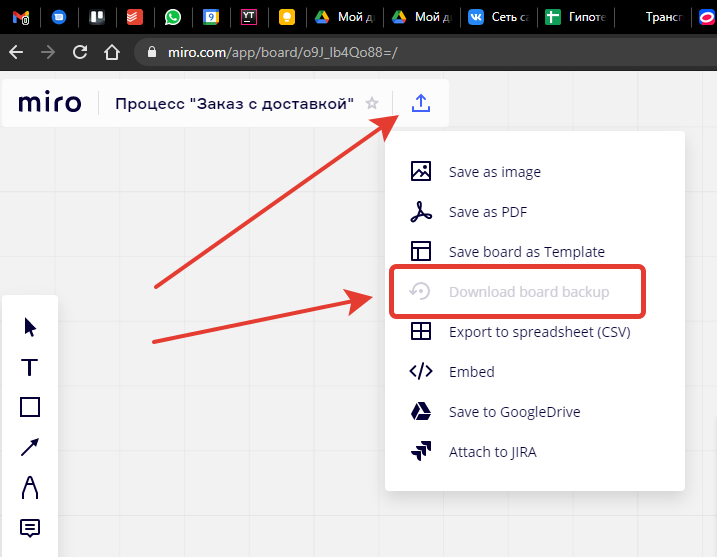Click the Miro logo

(50, 103)
